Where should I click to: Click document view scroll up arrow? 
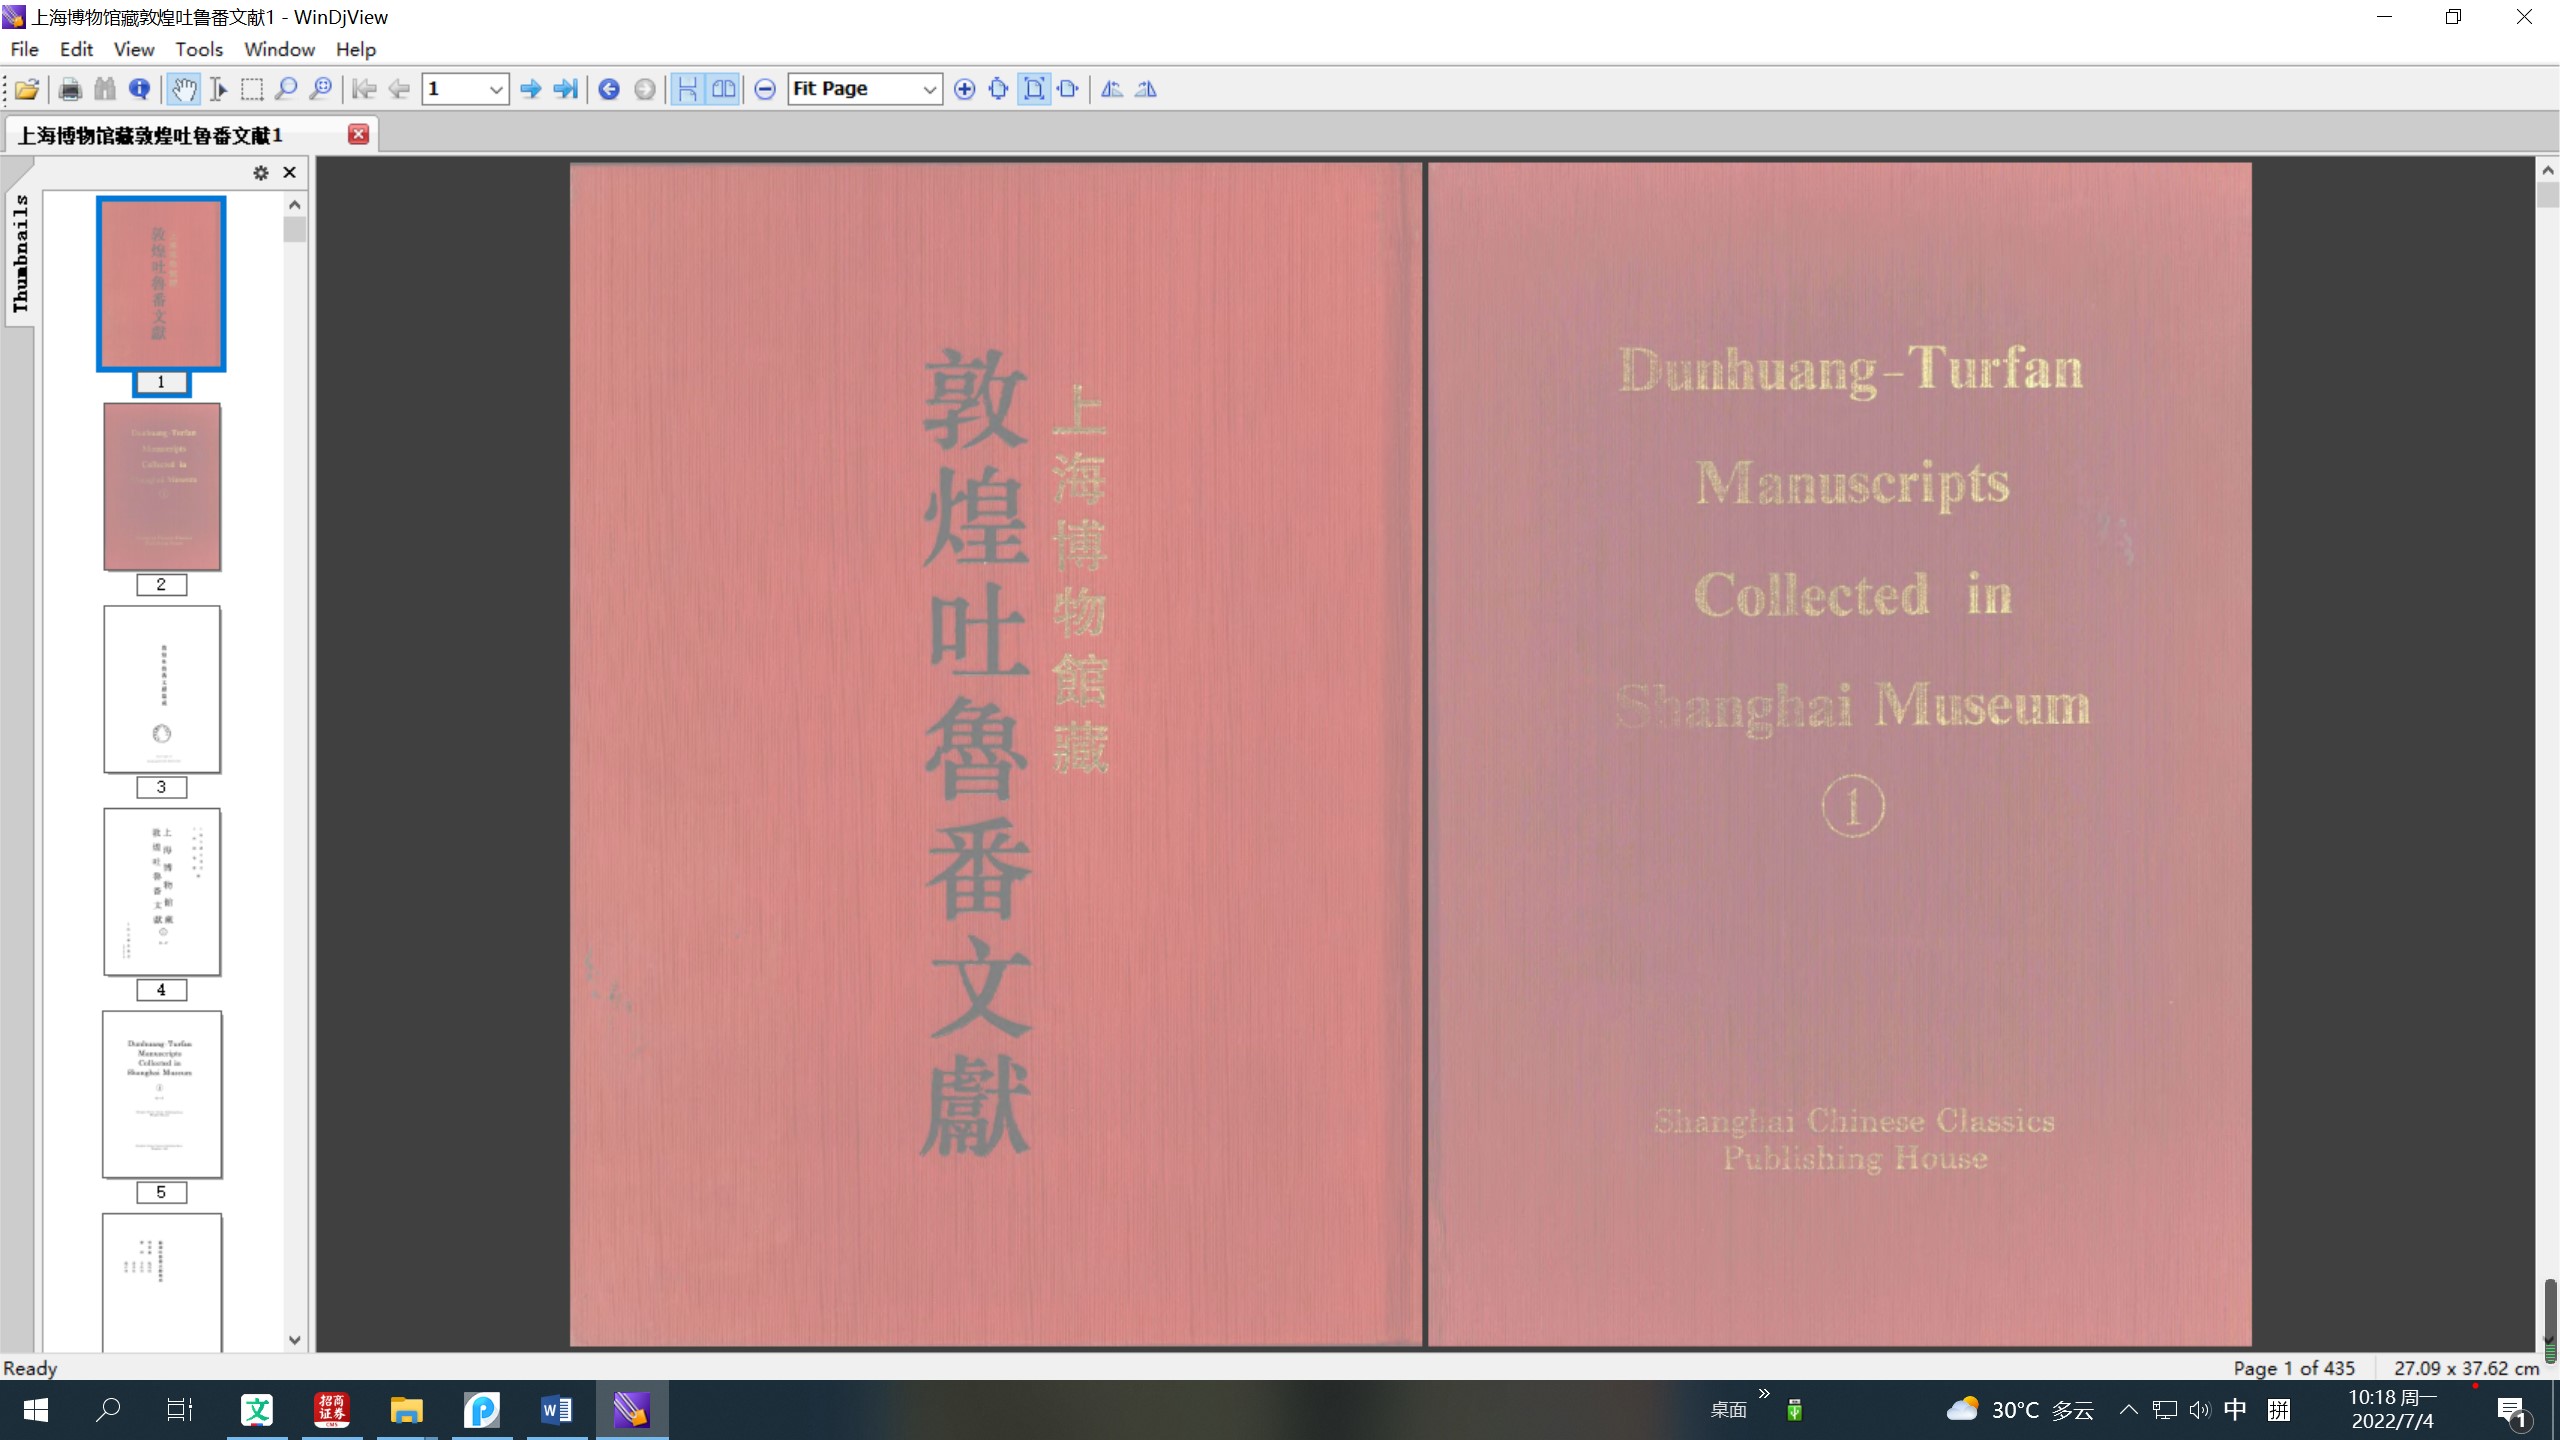point(2548,171)
